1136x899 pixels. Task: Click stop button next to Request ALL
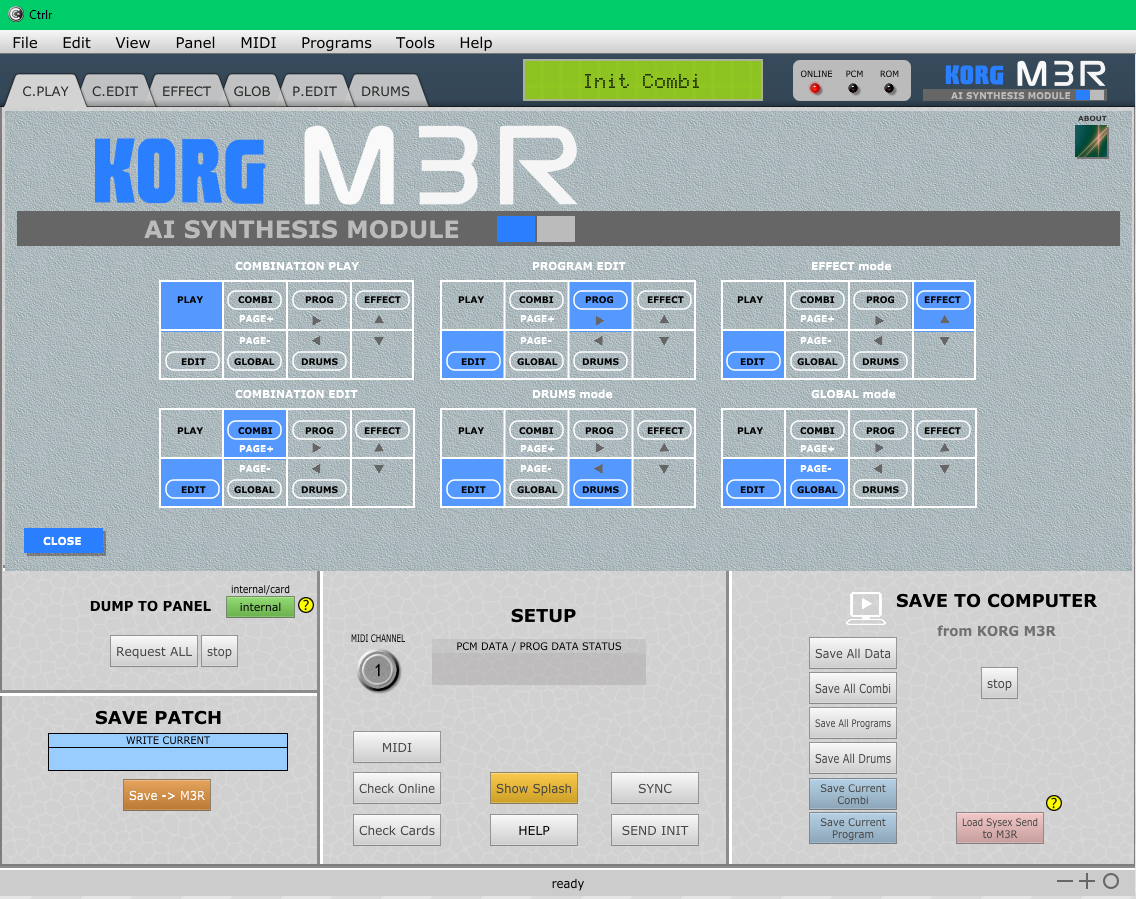219,651
